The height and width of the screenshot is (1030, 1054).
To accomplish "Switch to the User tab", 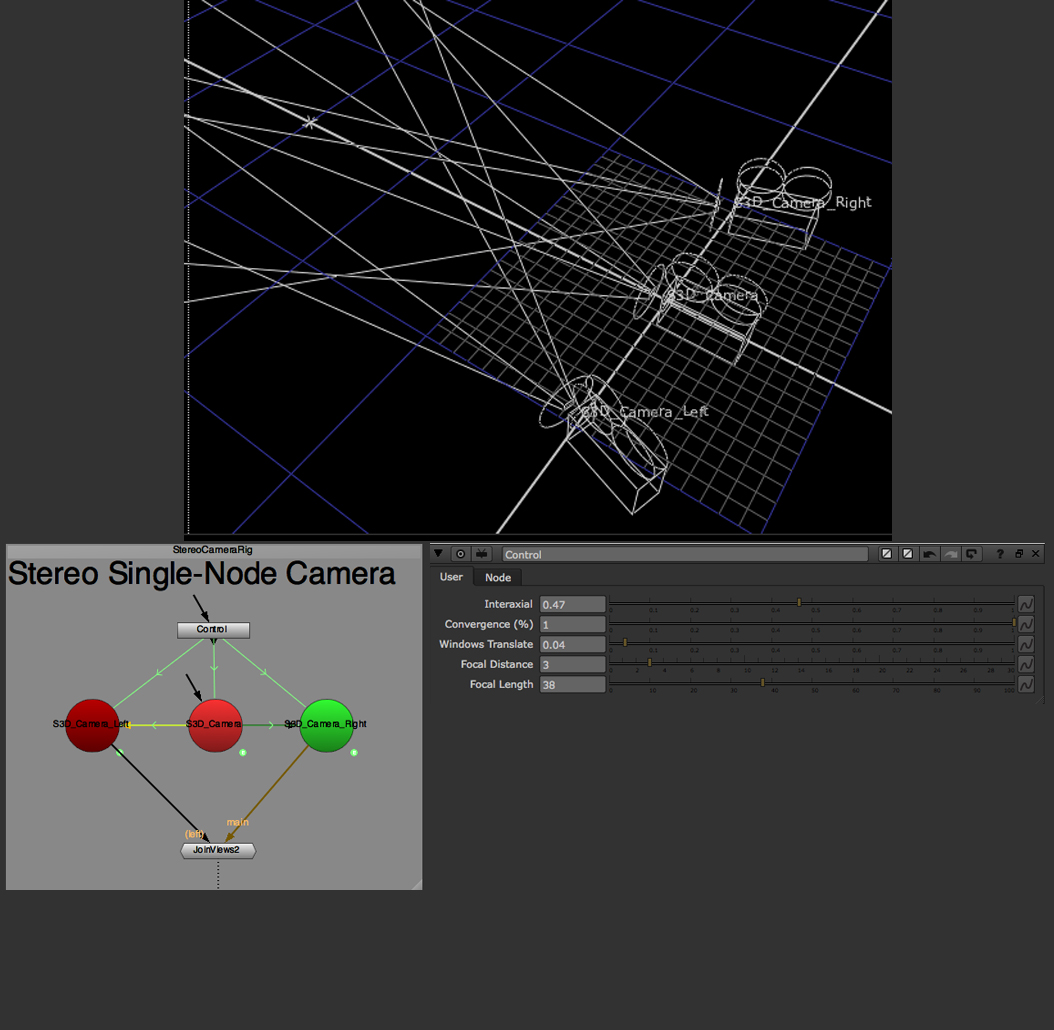I will point(451,577).
